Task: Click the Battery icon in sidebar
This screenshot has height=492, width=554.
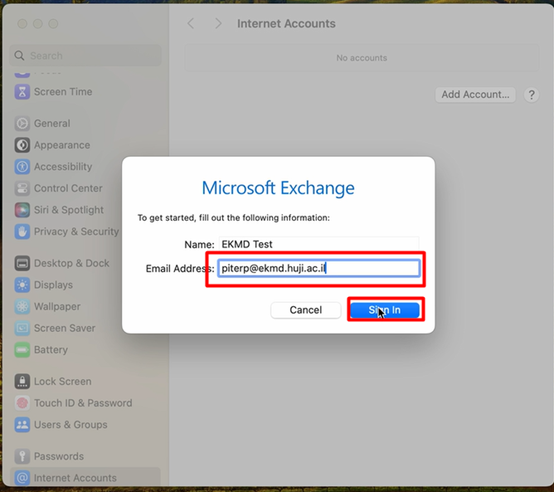Action: [x=22, y=350]
